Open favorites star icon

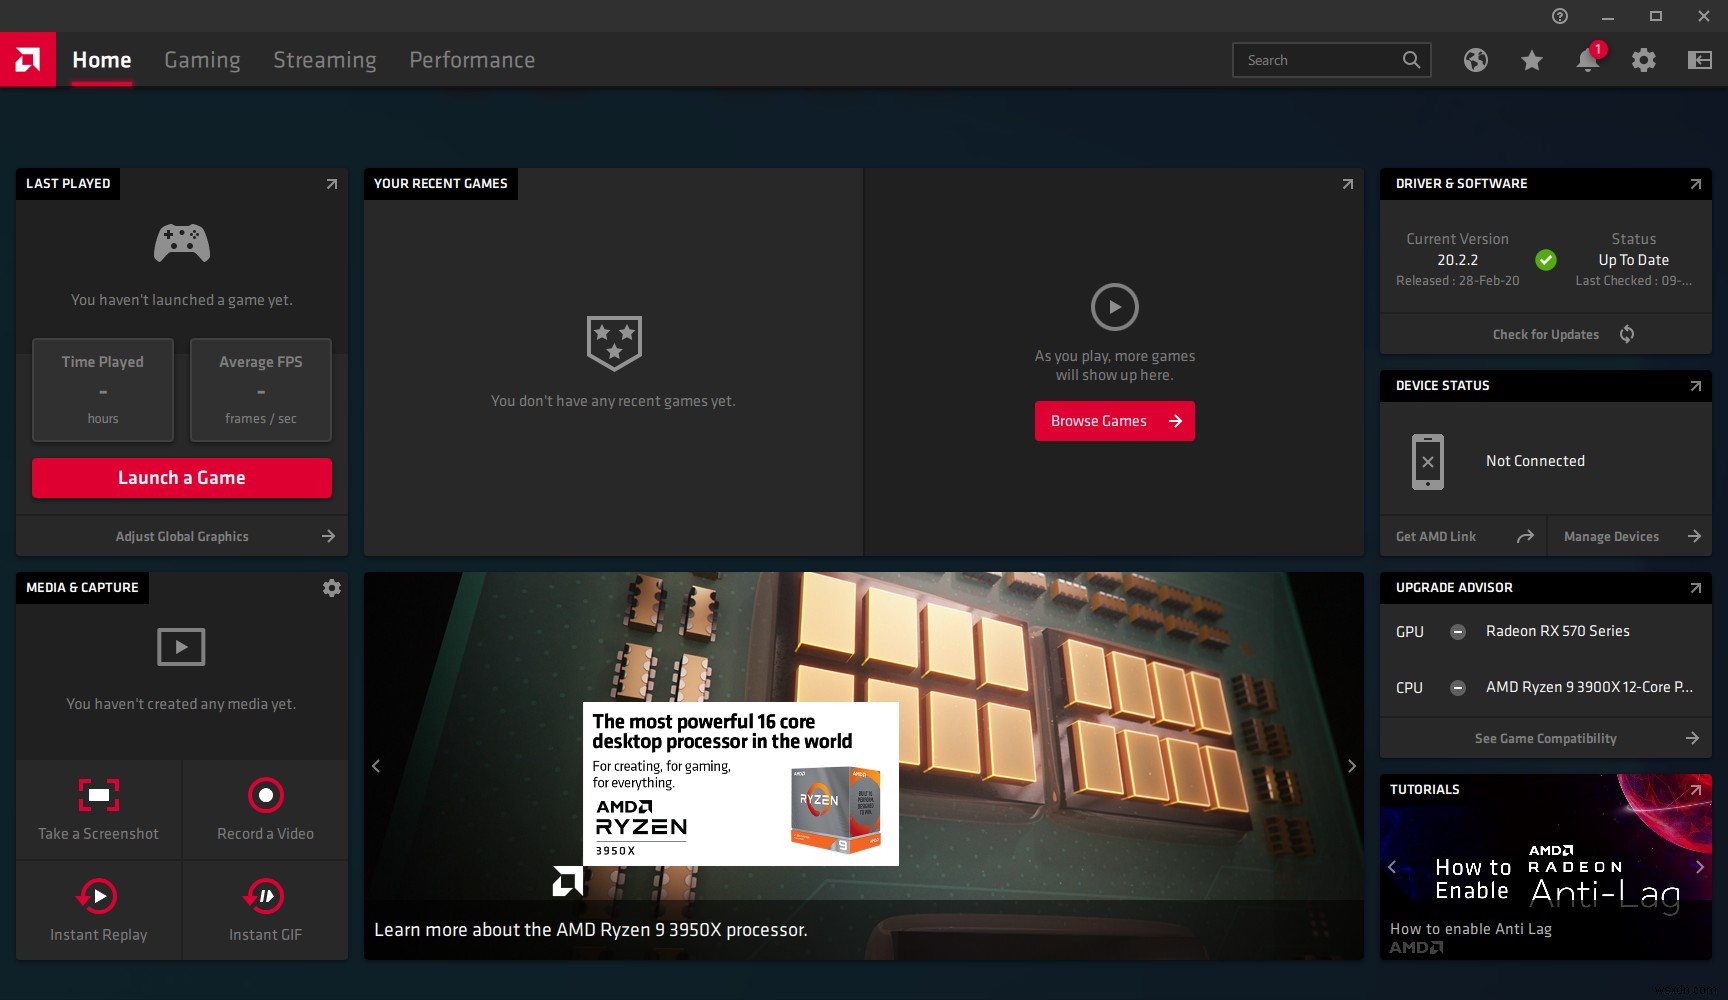[x=1532, y=60]
